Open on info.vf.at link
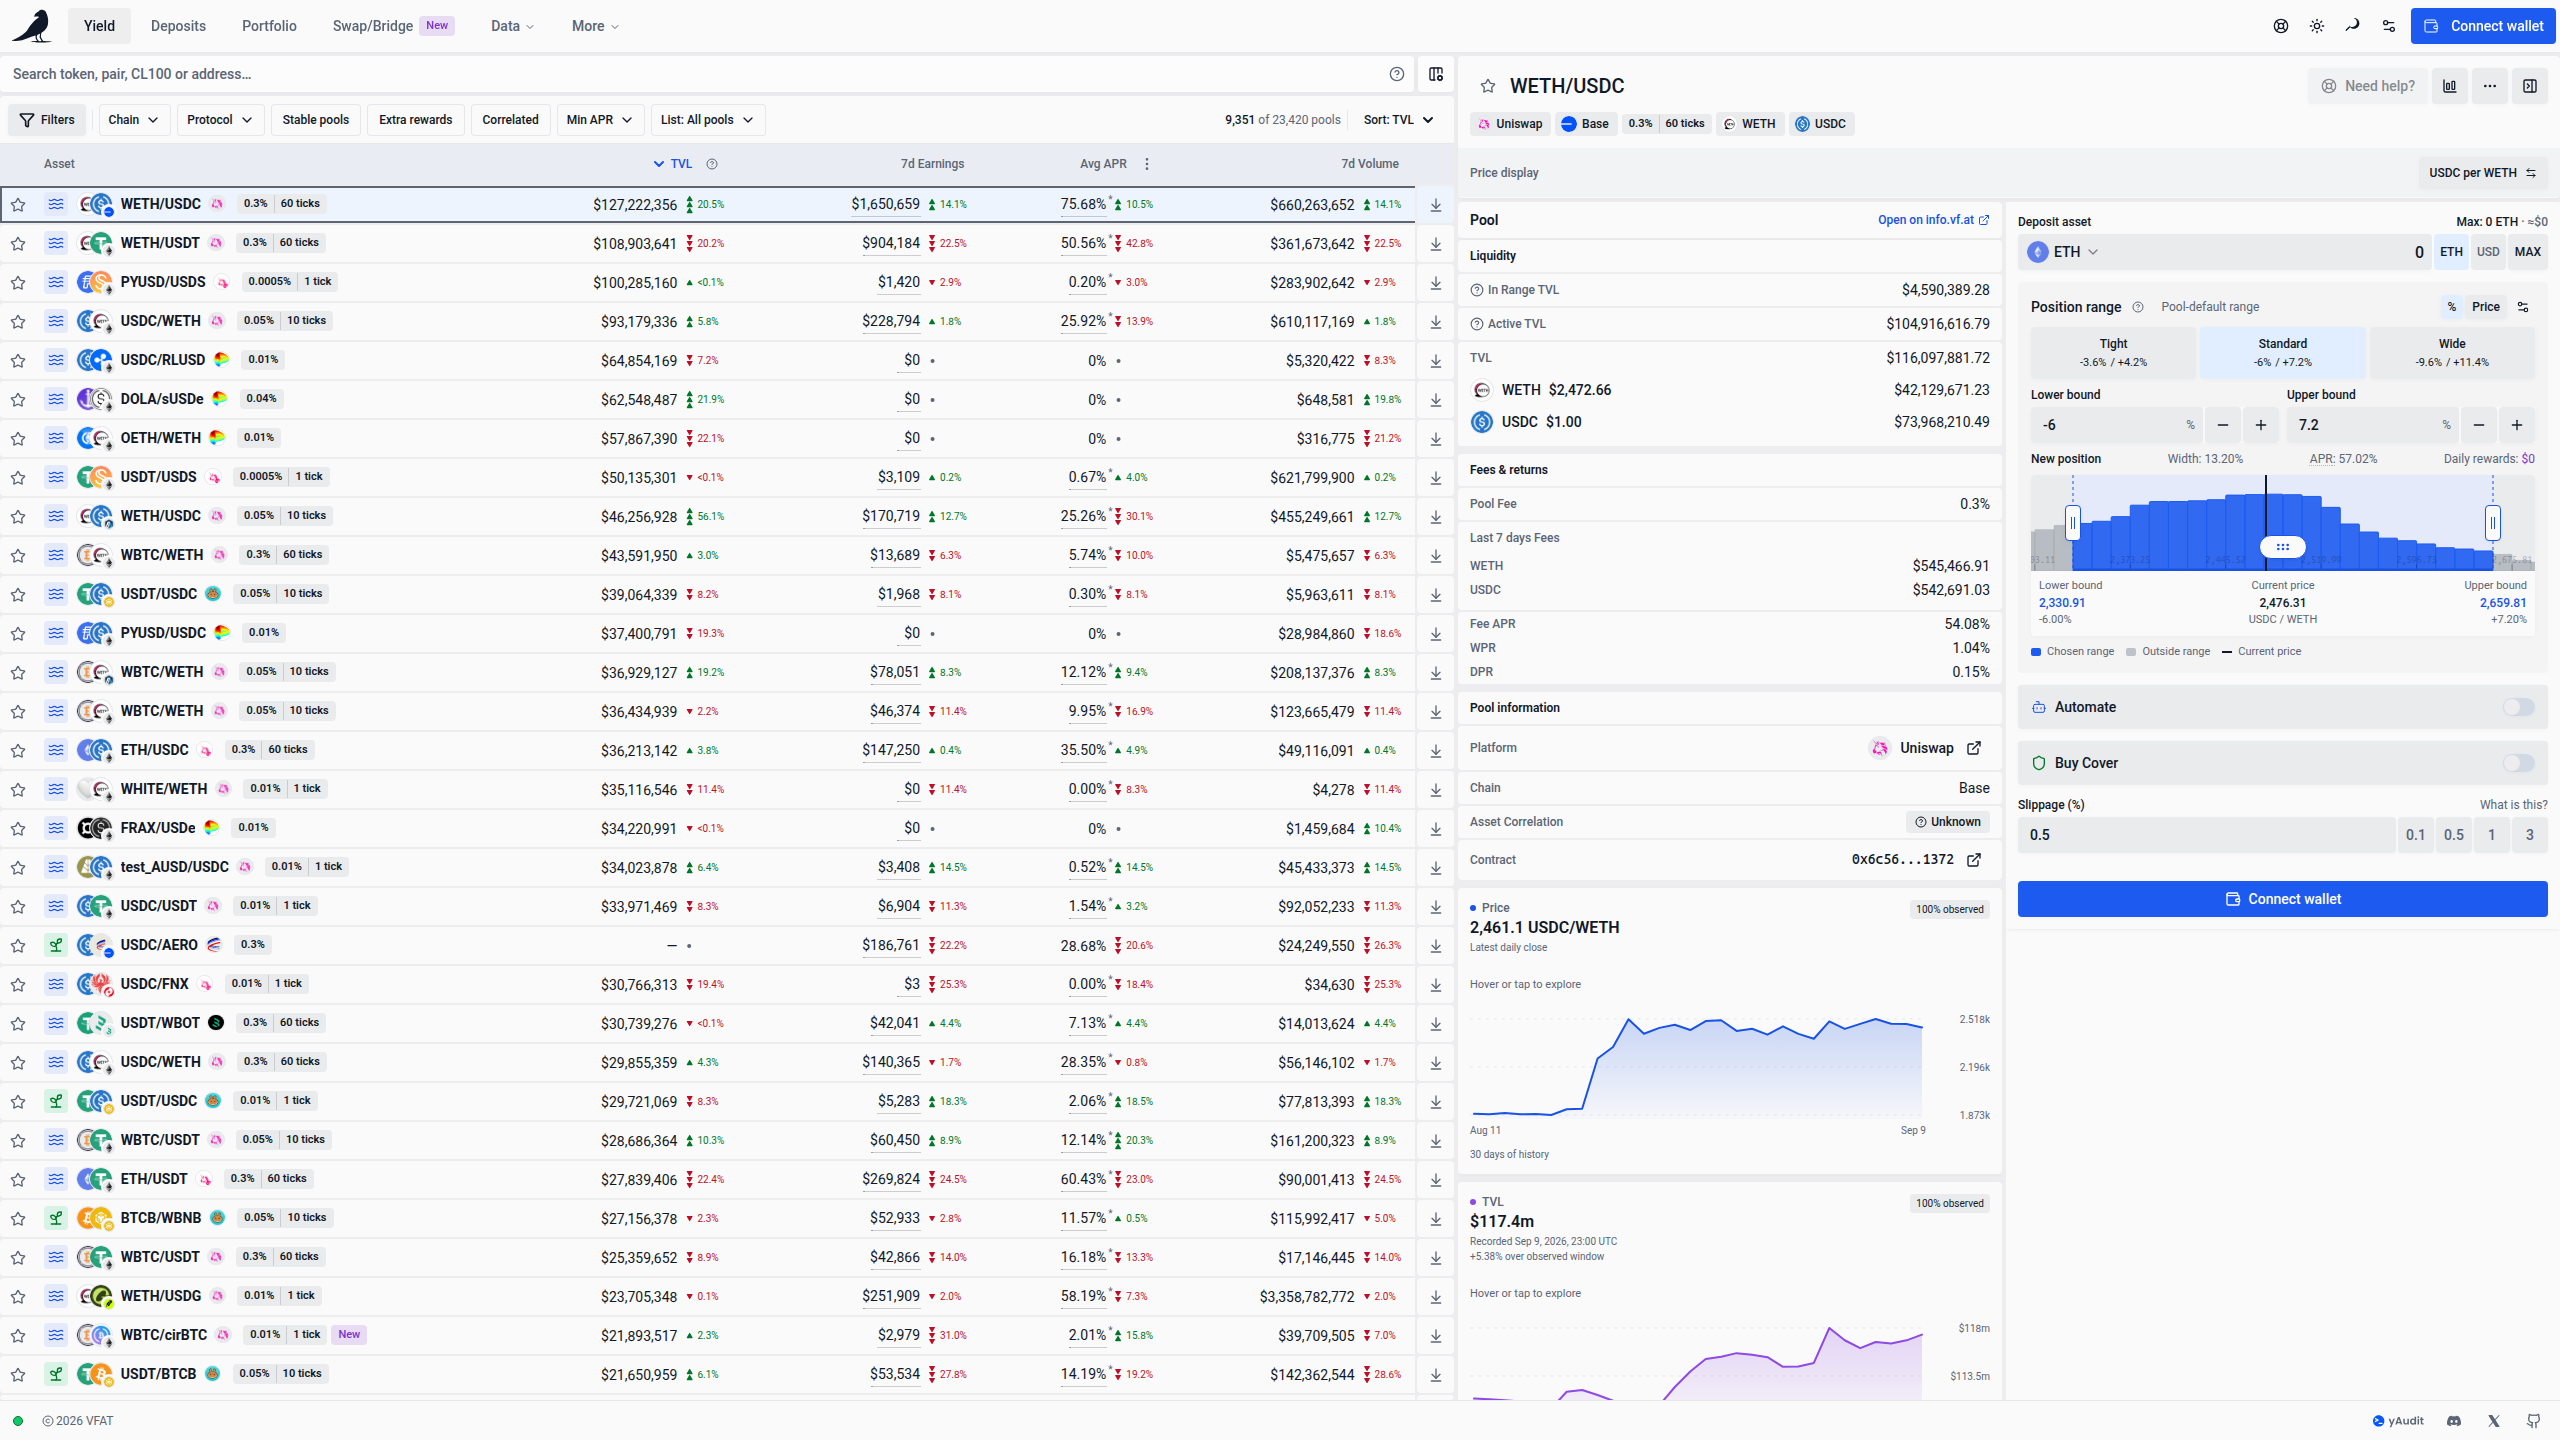This screenshot has height=1440, width=2560. [x=1933, y=220]
